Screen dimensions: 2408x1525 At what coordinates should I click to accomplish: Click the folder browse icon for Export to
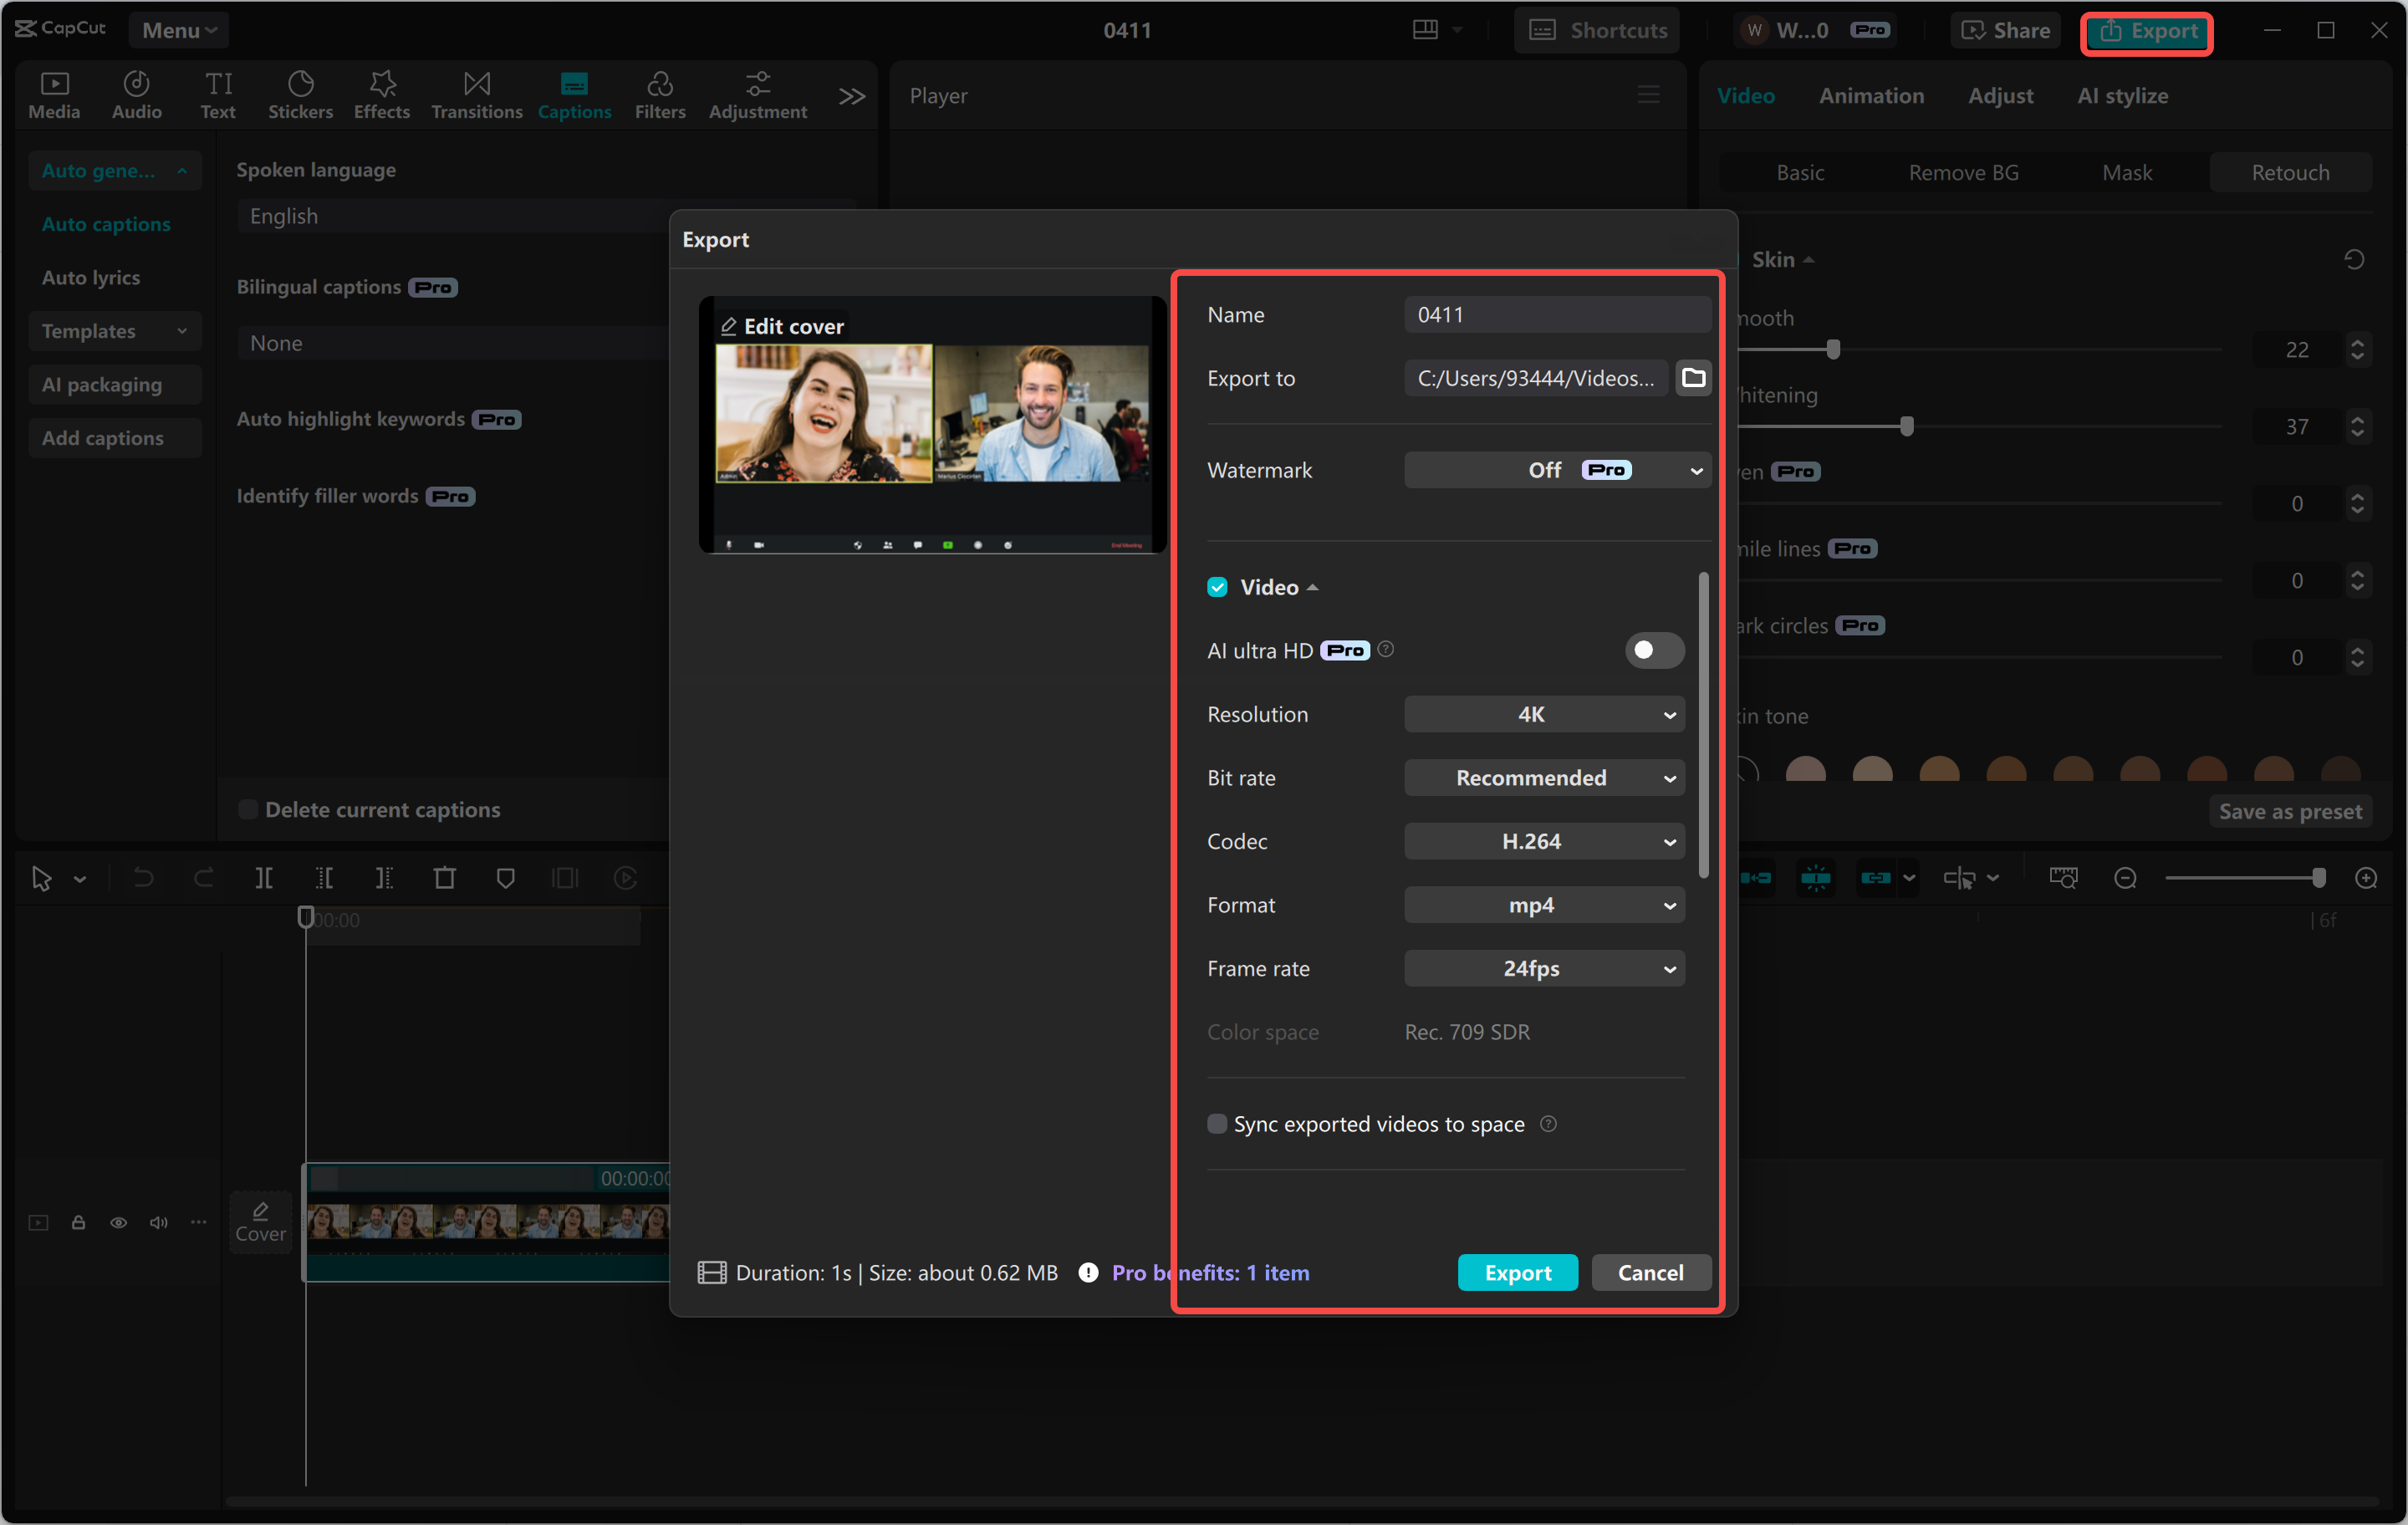(1692, 378)
